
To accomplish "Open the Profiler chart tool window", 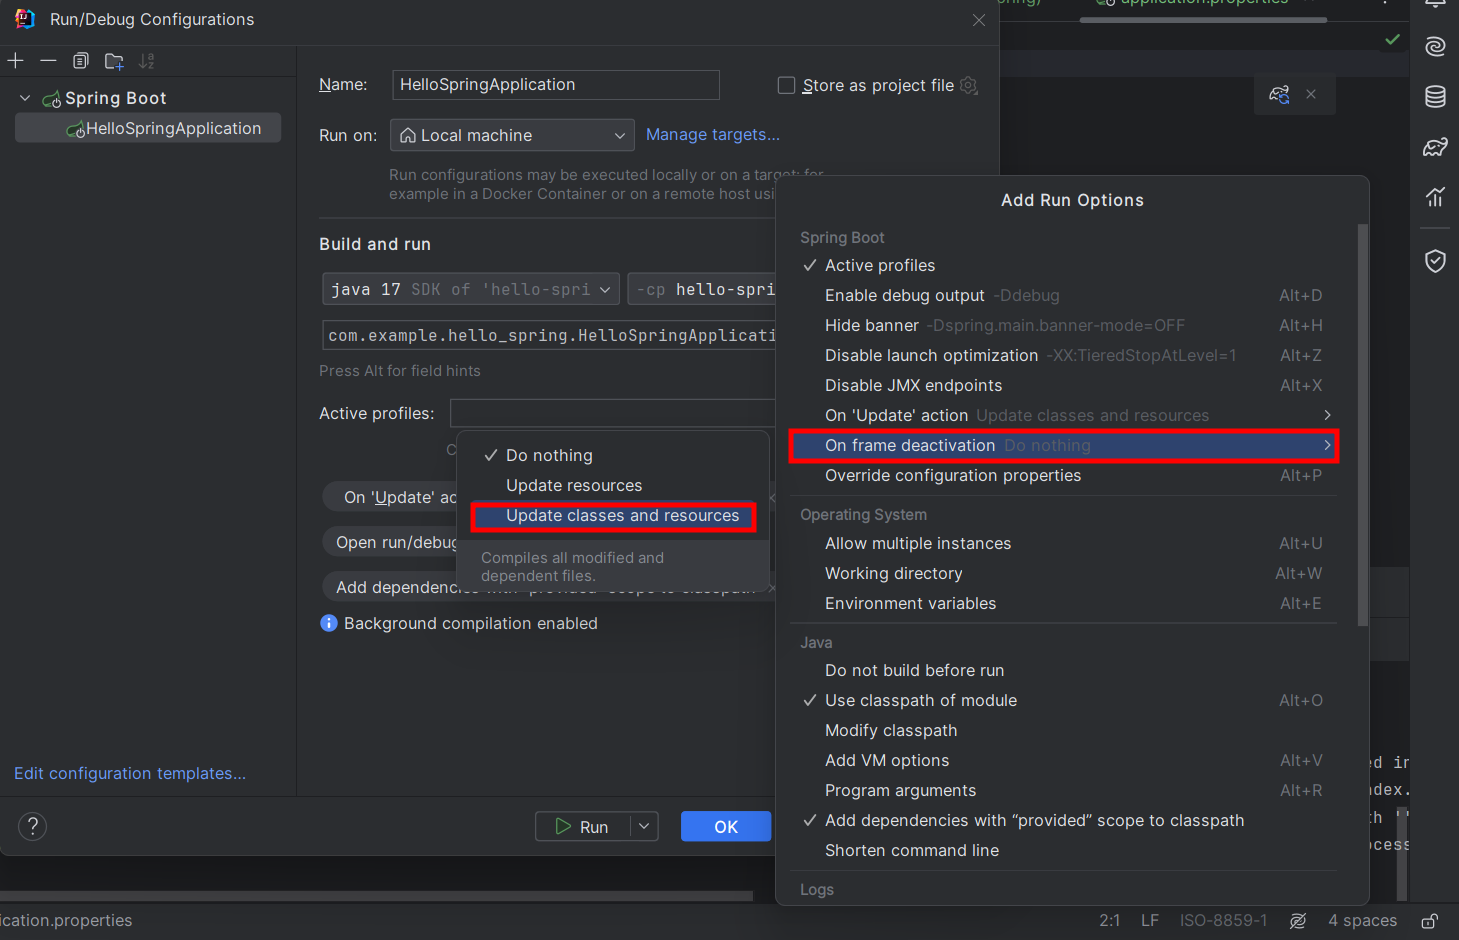I will 1435,197.
